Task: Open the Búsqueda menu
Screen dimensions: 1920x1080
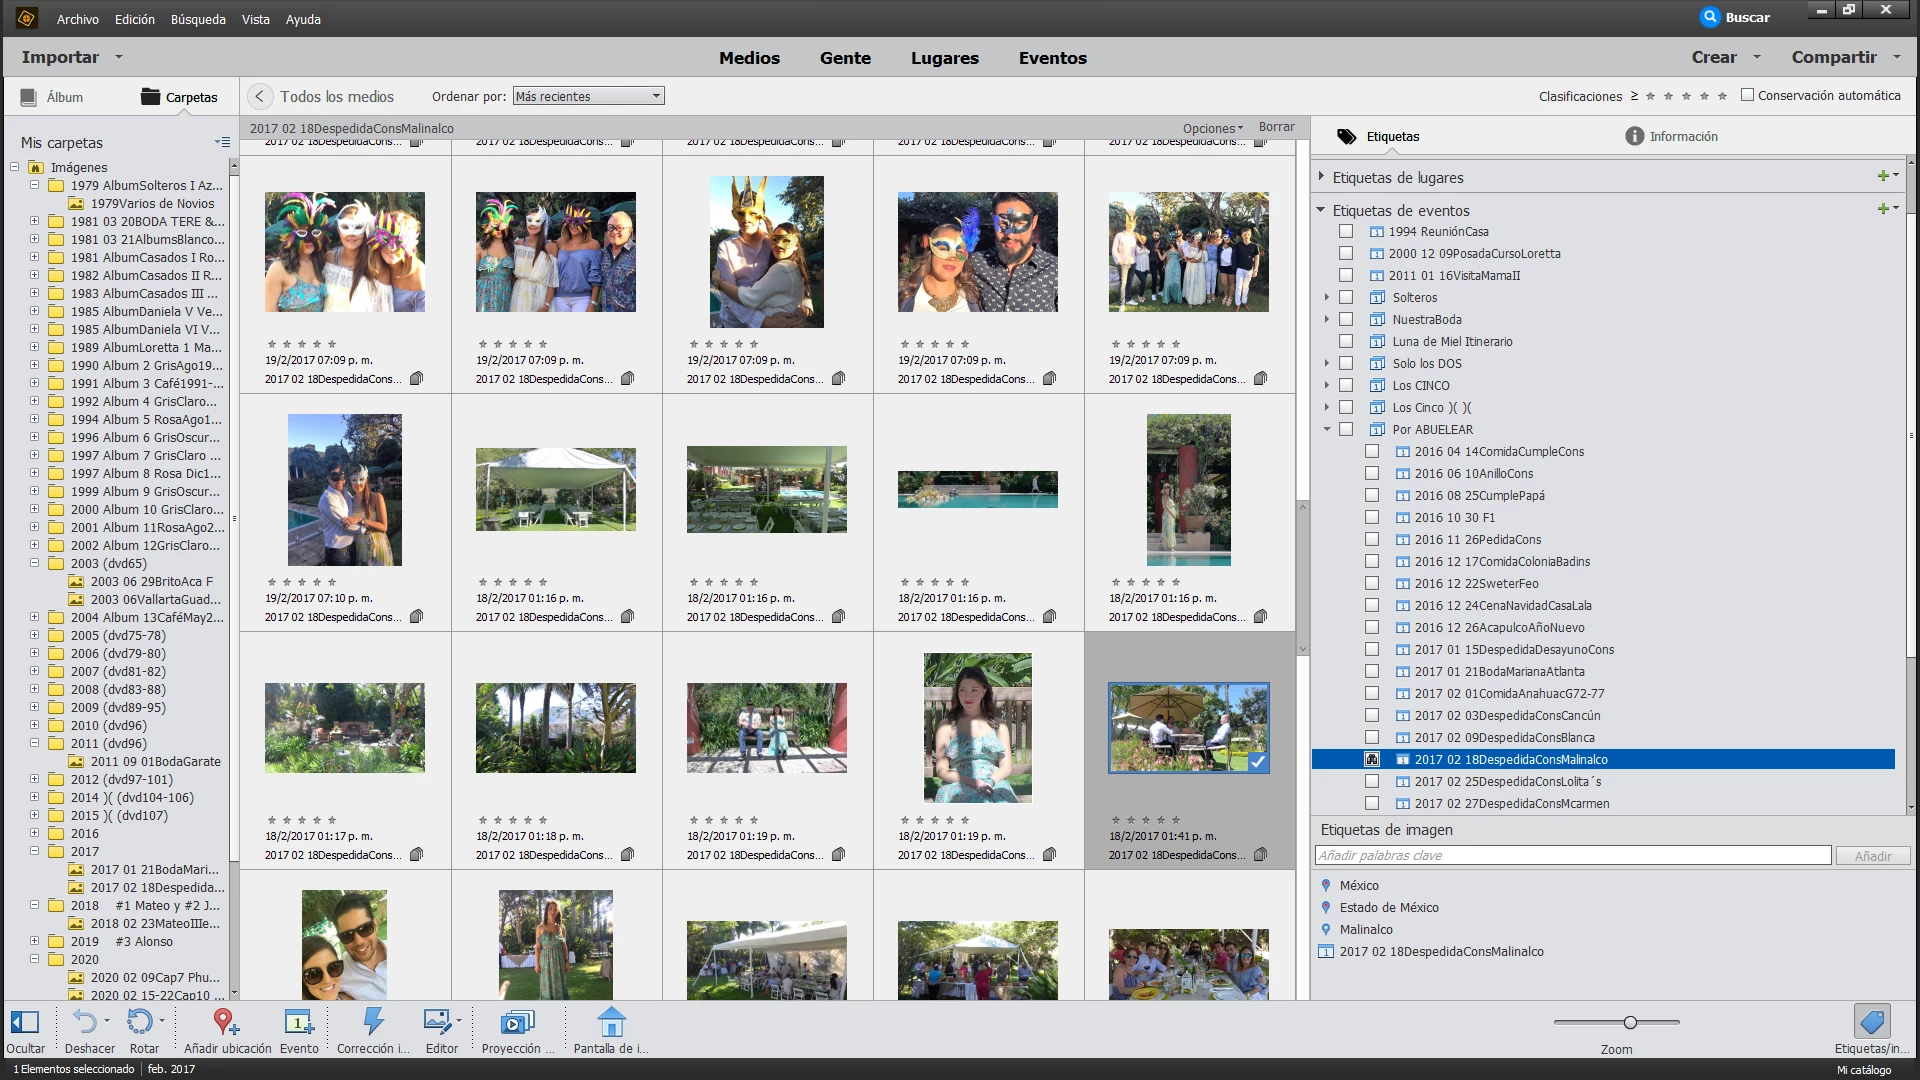Action: [x=198, y=19]
